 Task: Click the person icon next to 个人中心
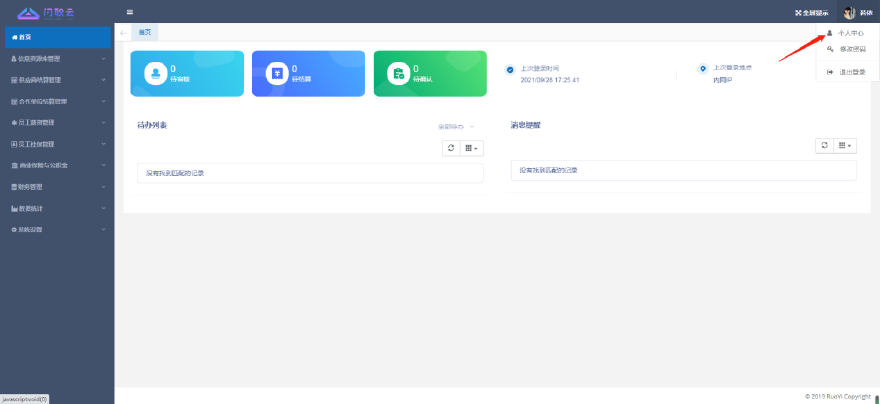(x=829, y=33)
